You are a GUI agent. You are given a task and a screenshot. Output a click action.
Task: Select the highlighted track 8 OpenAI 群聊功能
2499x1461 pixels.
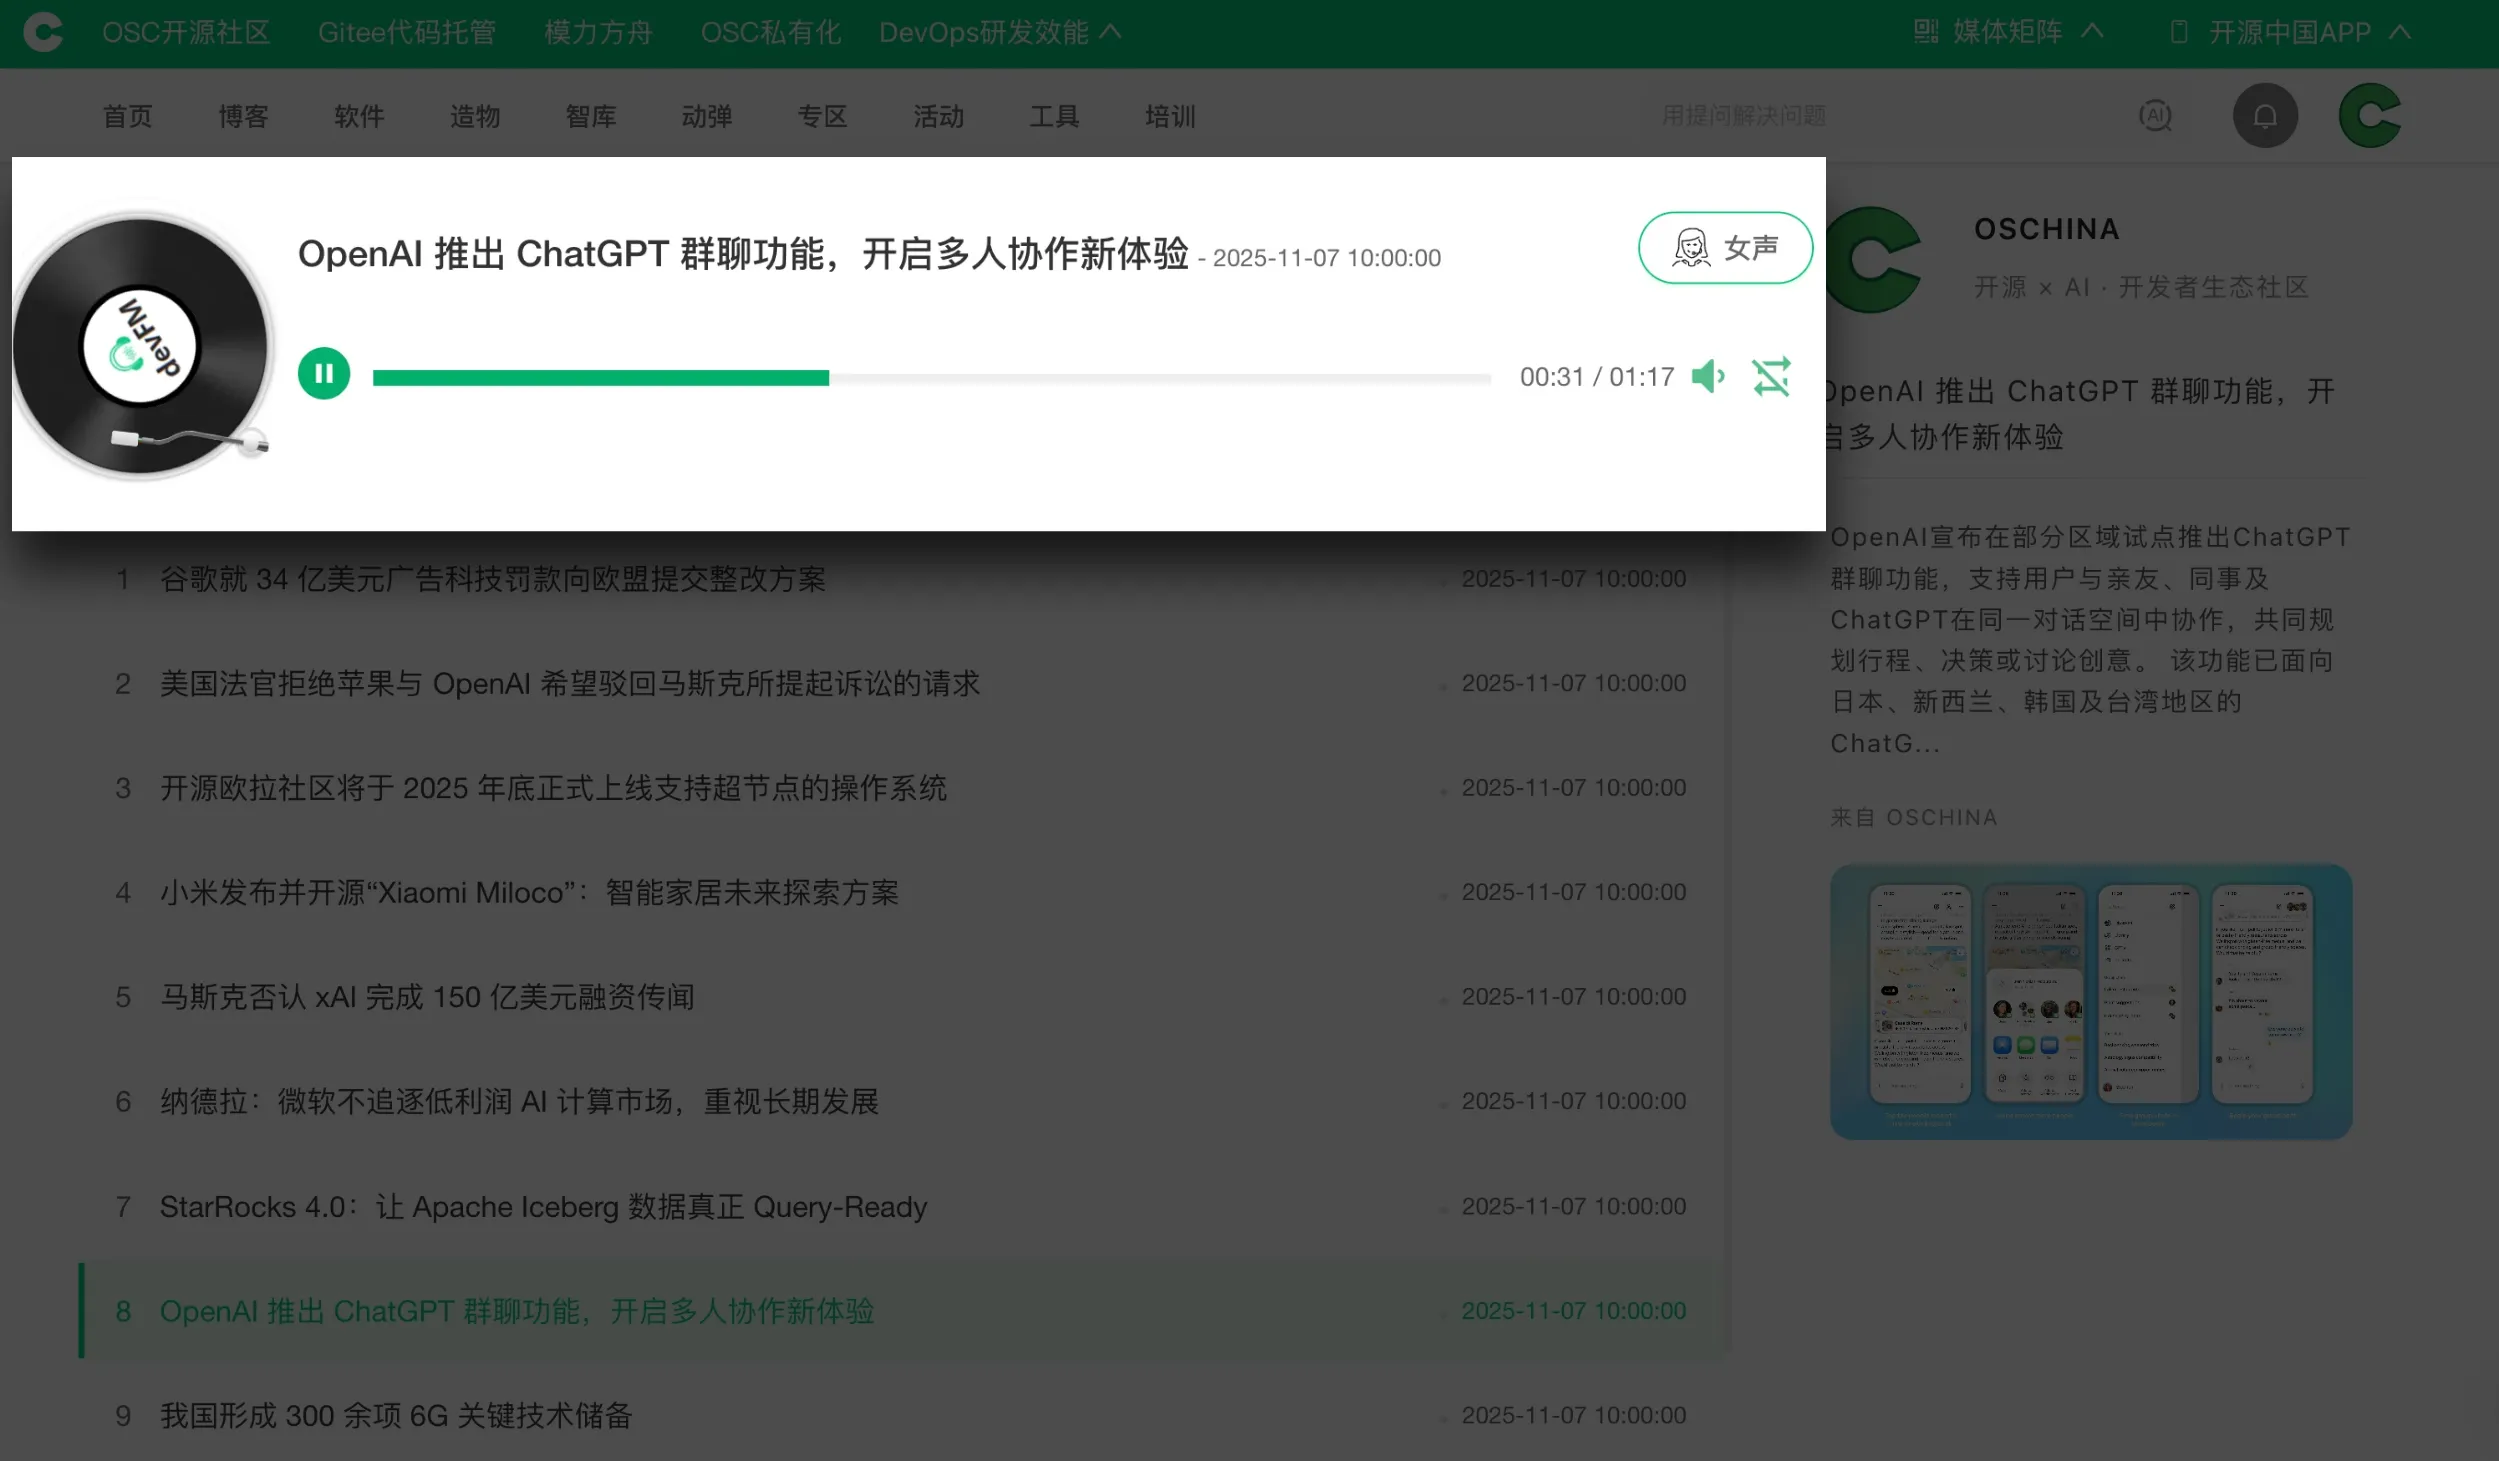click(516, 1311)
